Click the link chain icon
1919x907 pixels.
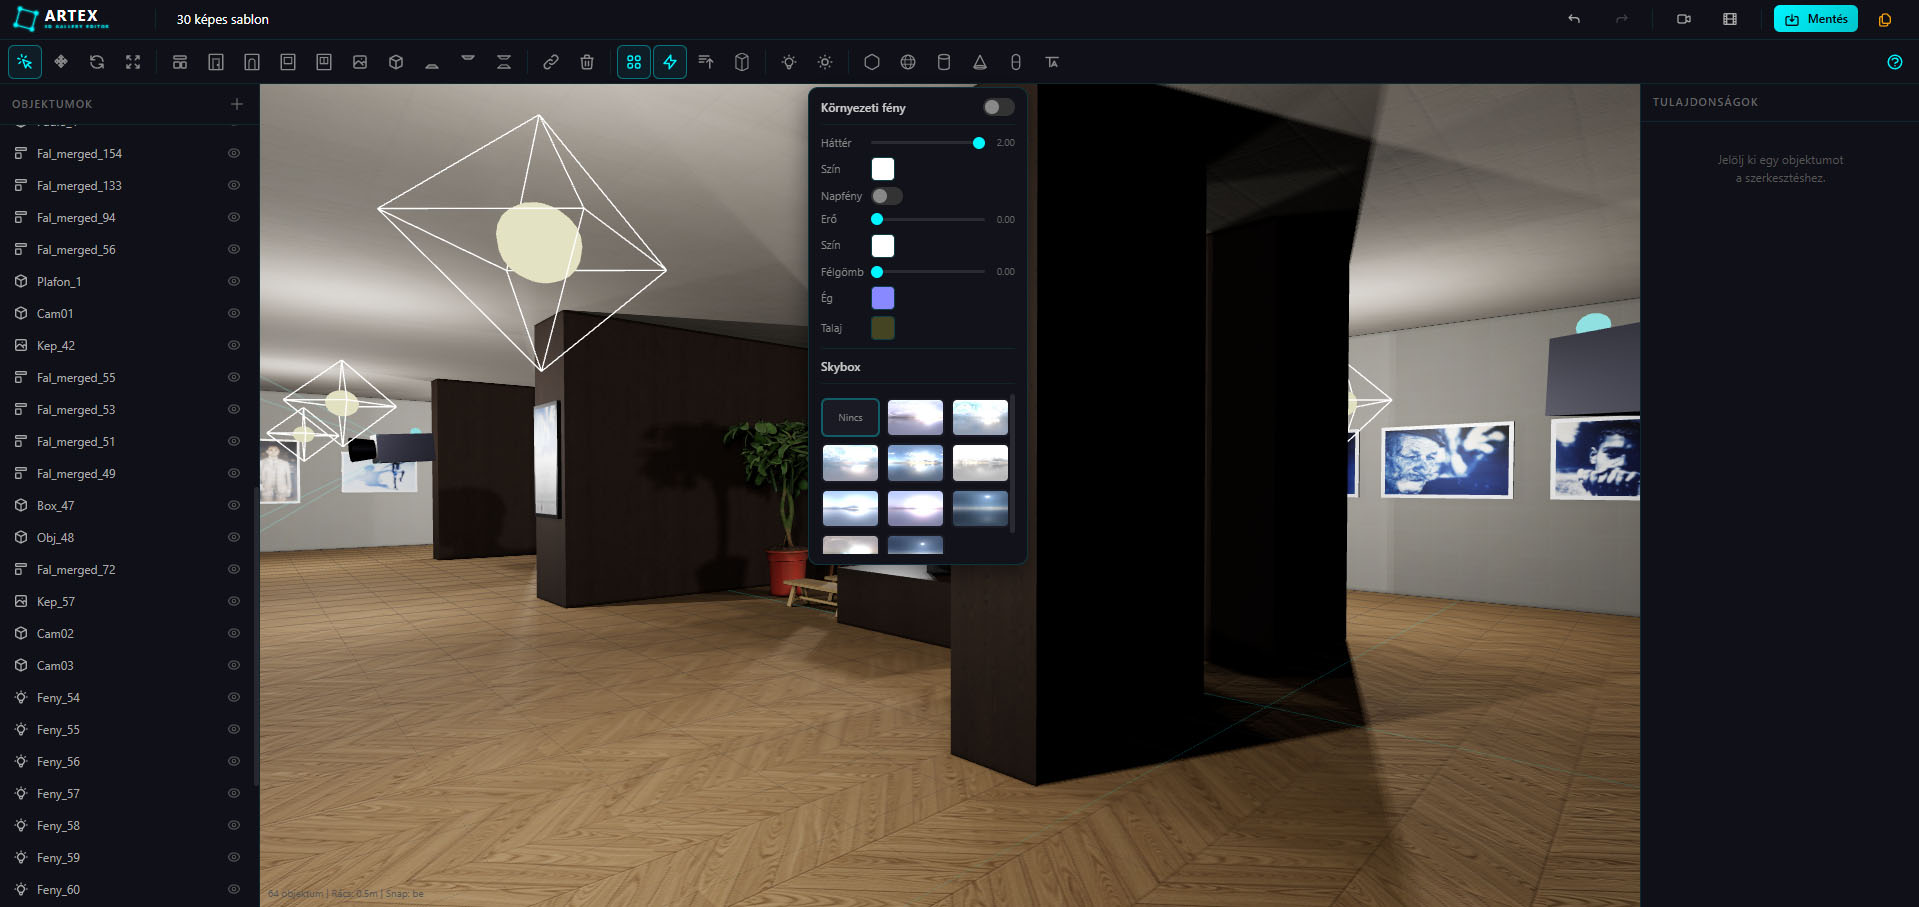click(551, 62)
